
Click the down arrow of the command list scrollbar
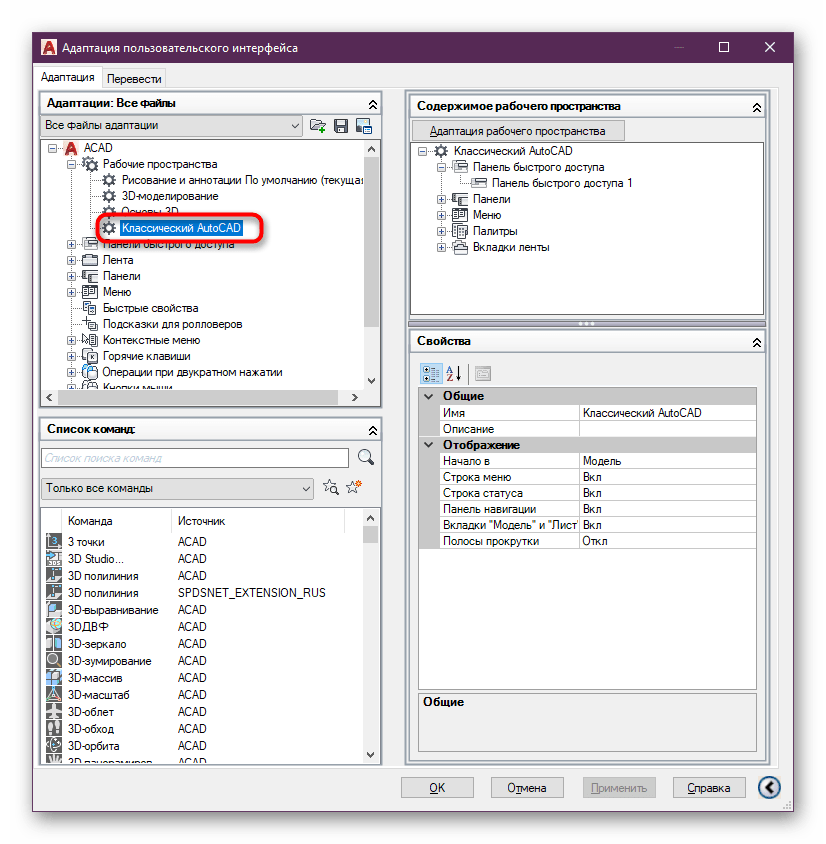(370, 755)
